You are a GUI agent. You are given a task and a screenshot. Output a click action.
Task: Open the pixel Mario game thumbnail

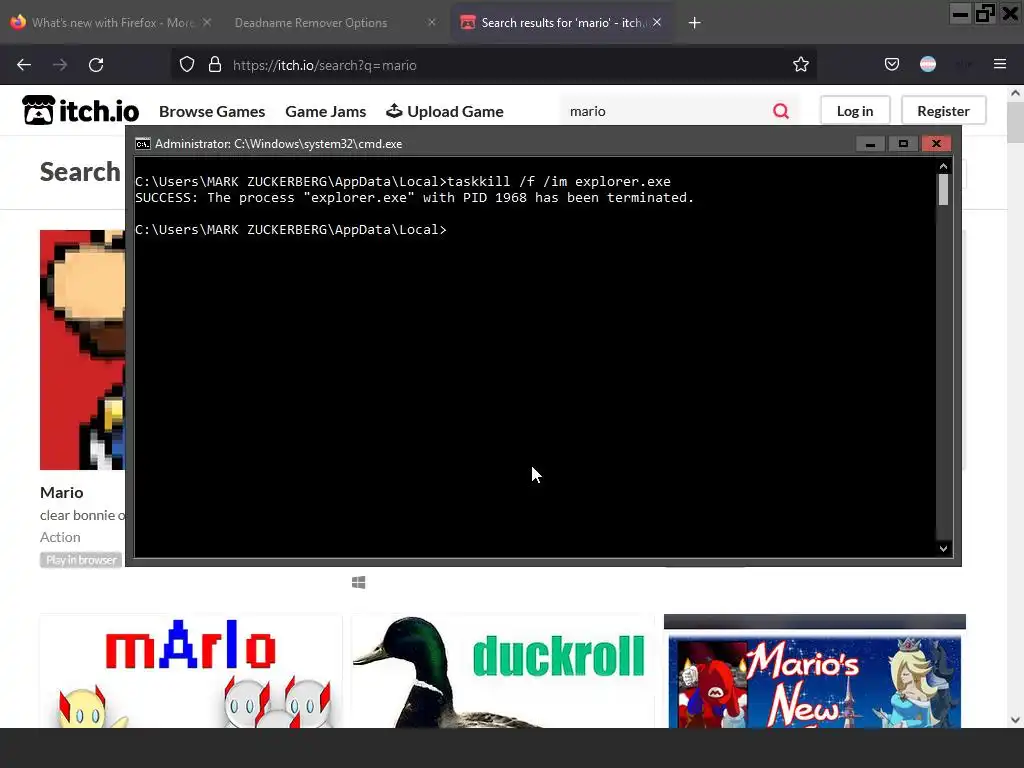[82, 349]
